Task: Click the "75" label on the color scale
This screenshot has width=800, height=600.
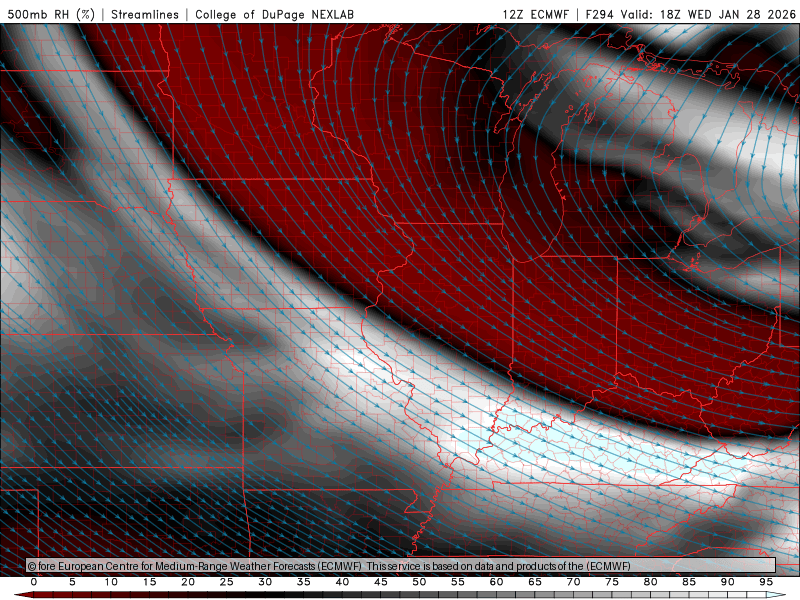Action: click(612, 582)
